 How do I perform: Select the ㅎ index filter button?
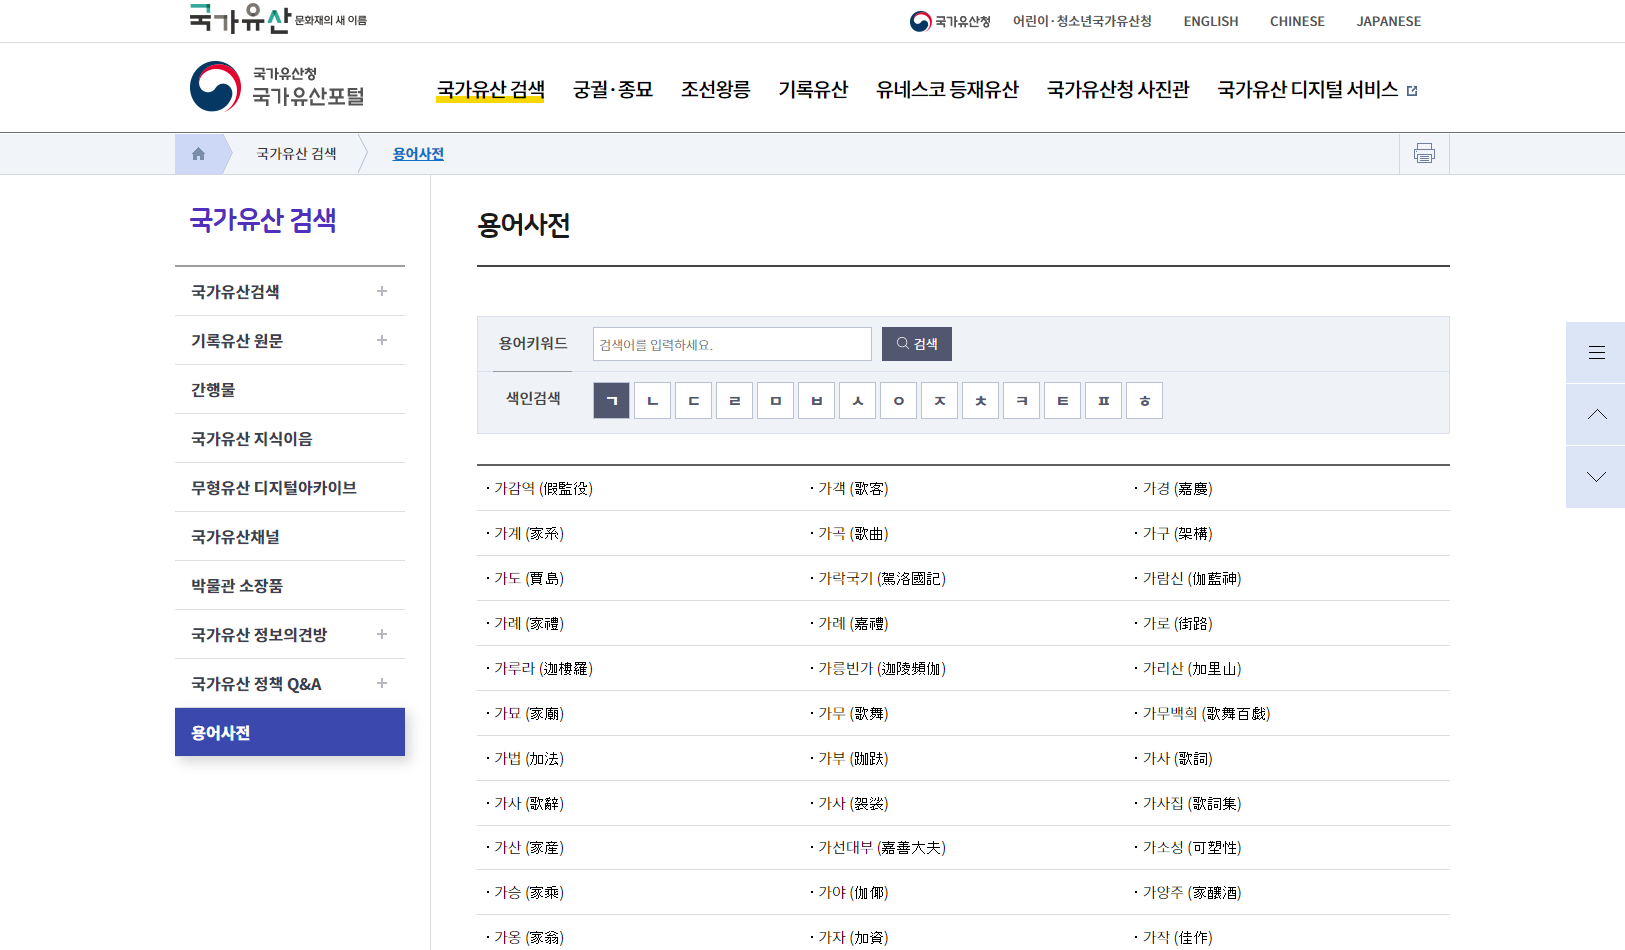click(x=1144, y=401)
